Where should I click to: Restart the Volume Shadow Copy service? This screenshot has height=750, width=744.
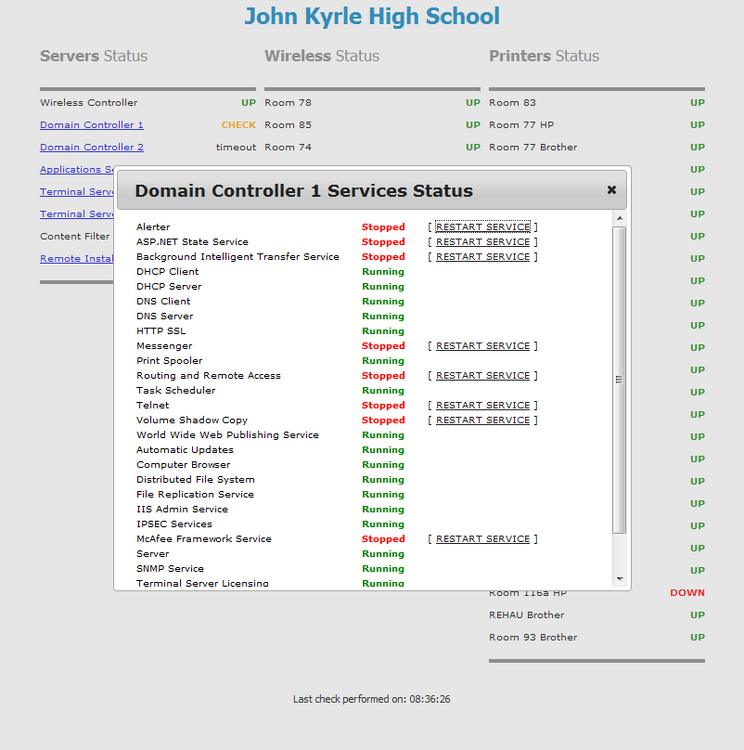(x=483, y=419)
